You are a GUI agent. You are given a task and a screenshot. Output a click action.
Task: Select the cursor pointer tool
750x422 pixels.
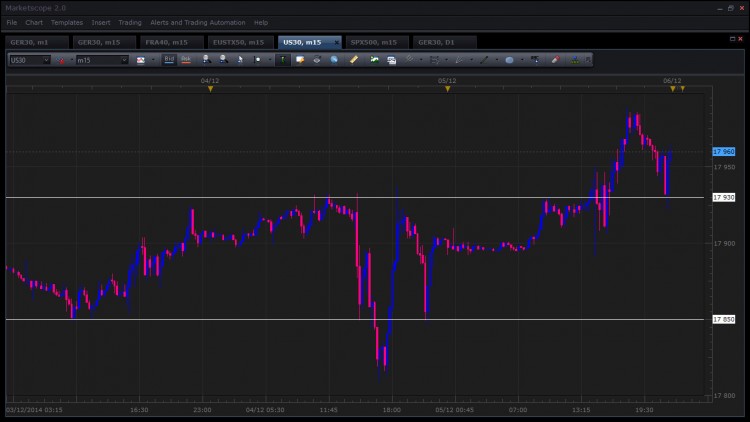coord(240,59)
